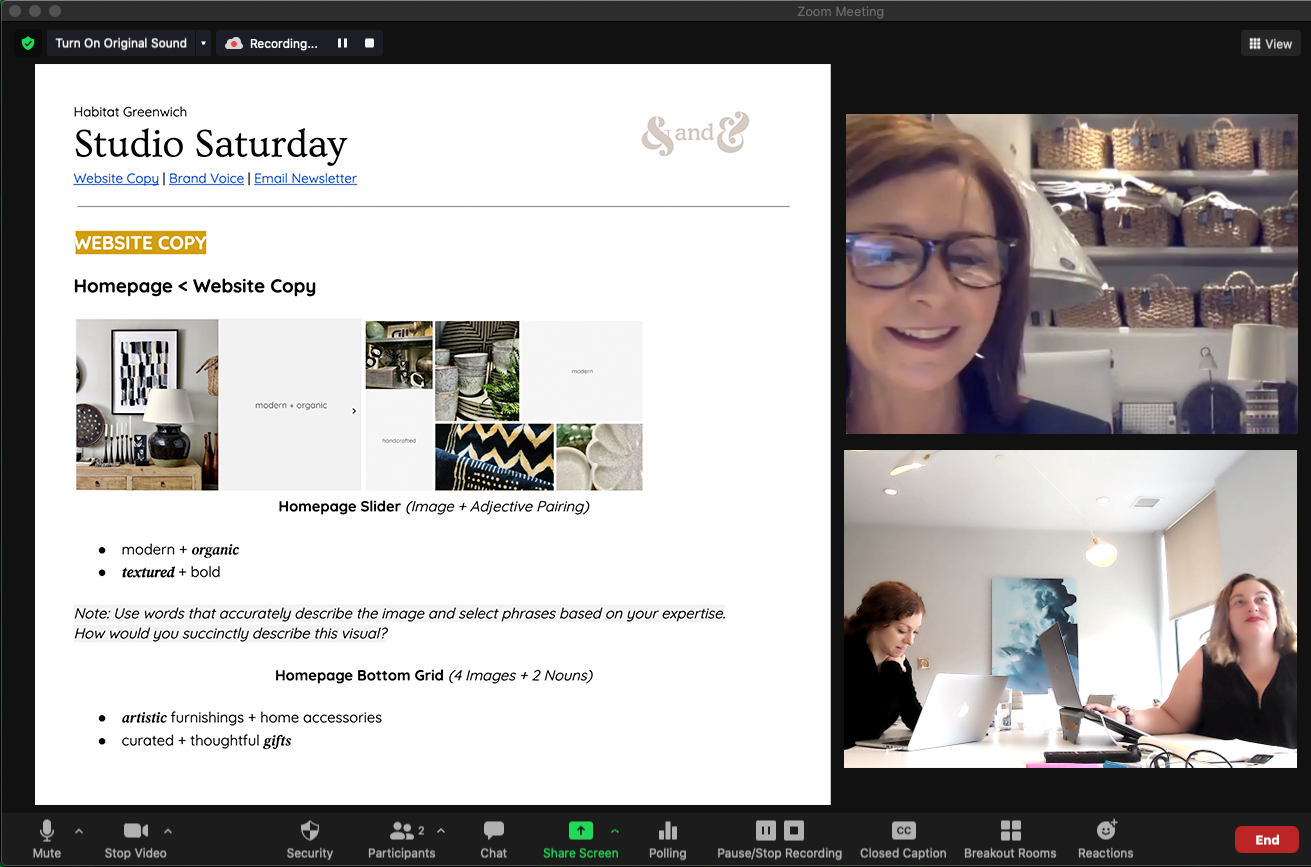Select the bottom video feed with laptops

point(1070,609)
